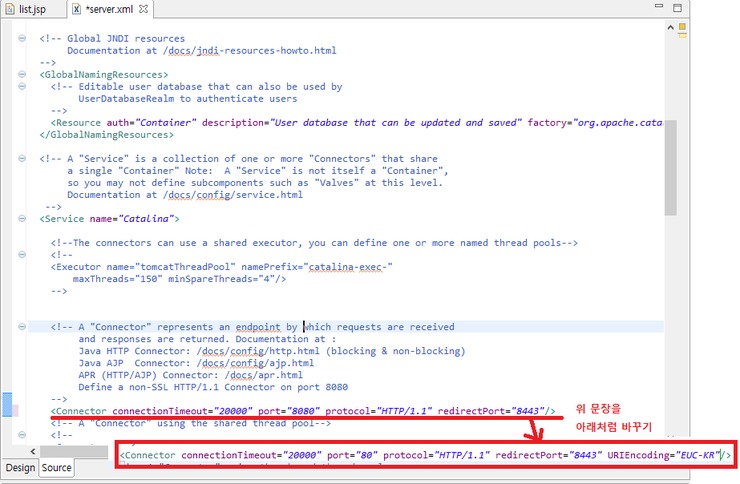Click the JSP file icon on list.jsp tab
This screenshot has width=740, height=484.
click(9, 10)
